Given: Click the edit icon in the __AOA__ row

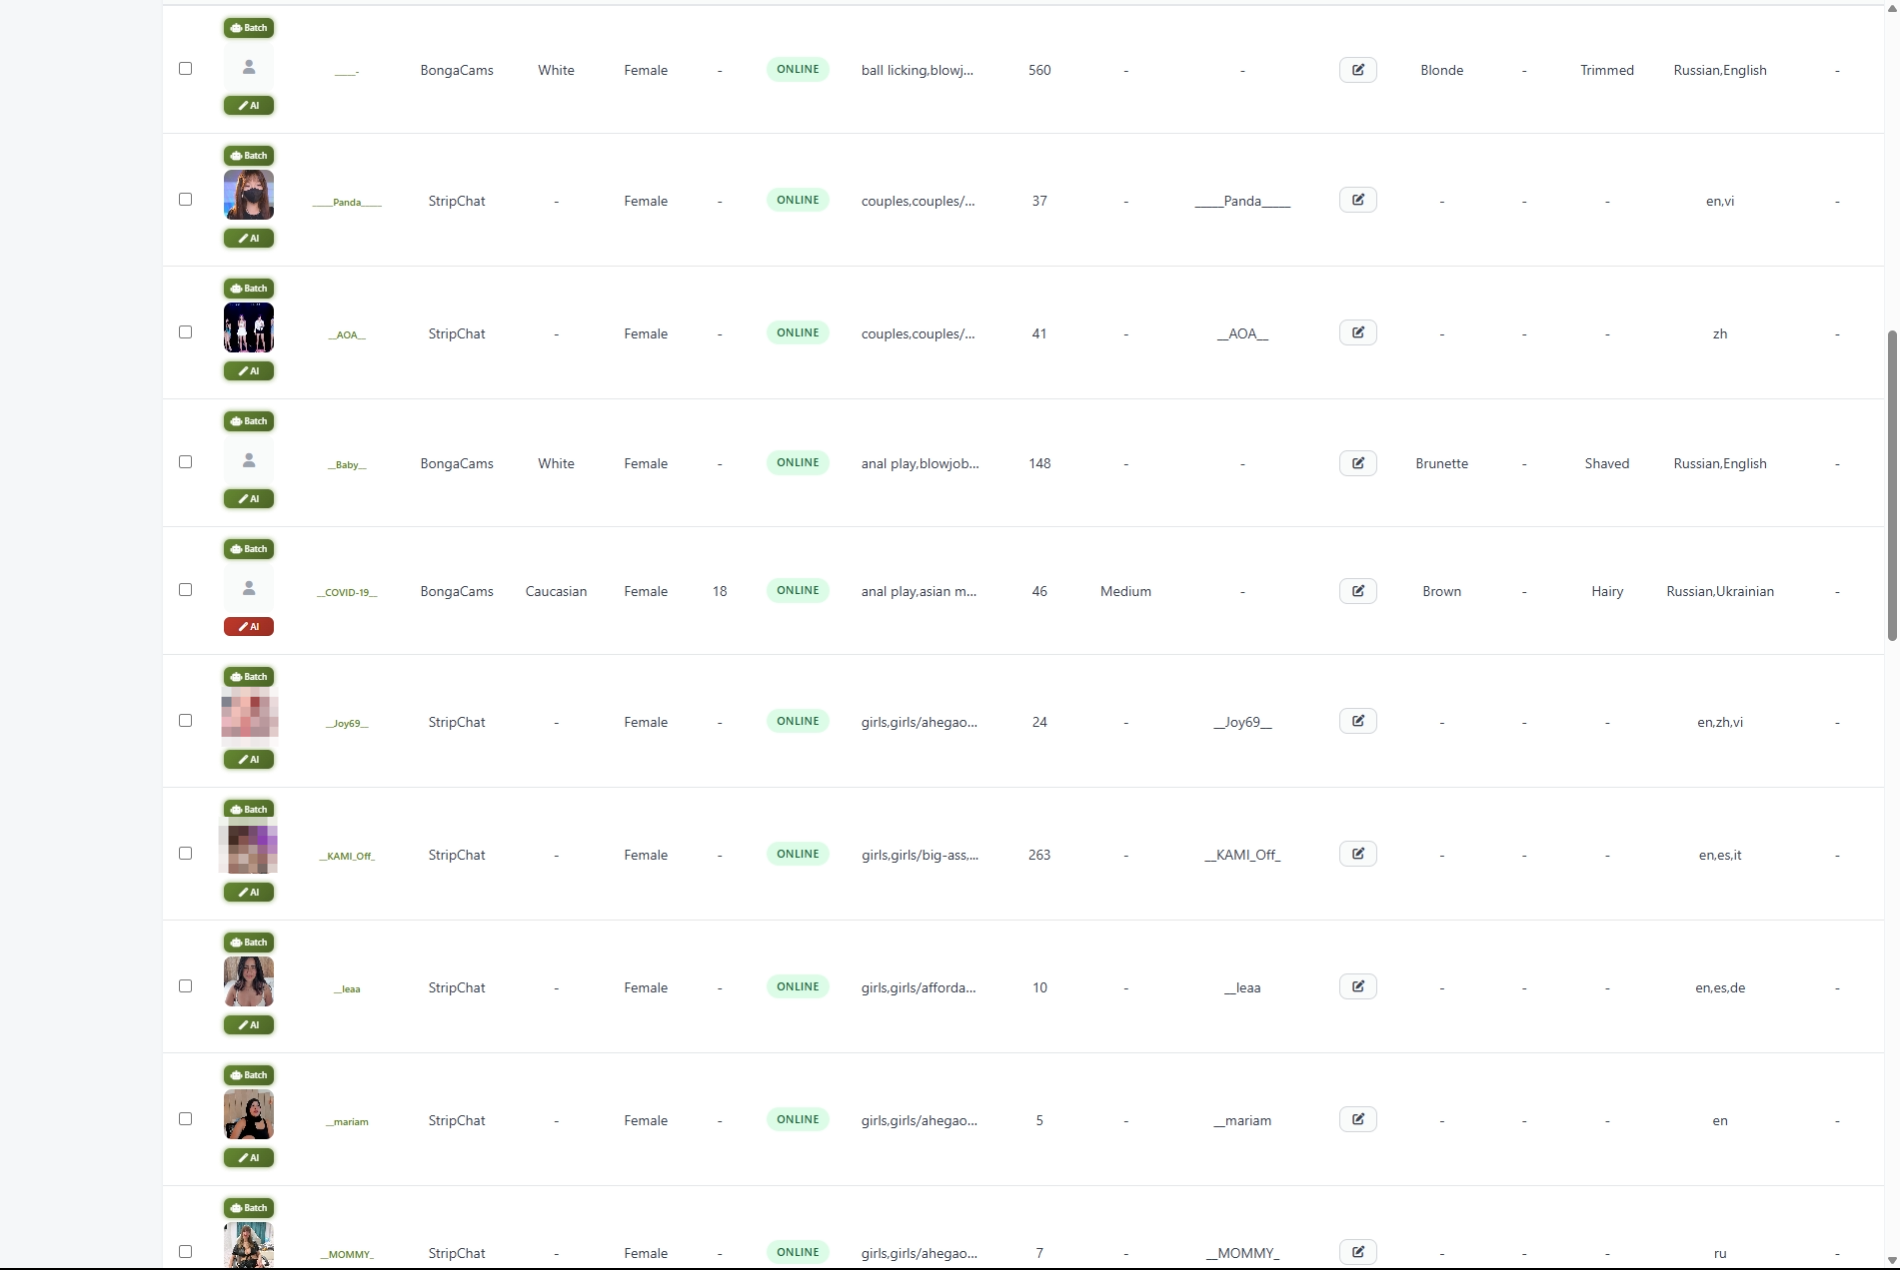Looking at the screenshot, I should pyautogui.click(x=1357, y=333).
